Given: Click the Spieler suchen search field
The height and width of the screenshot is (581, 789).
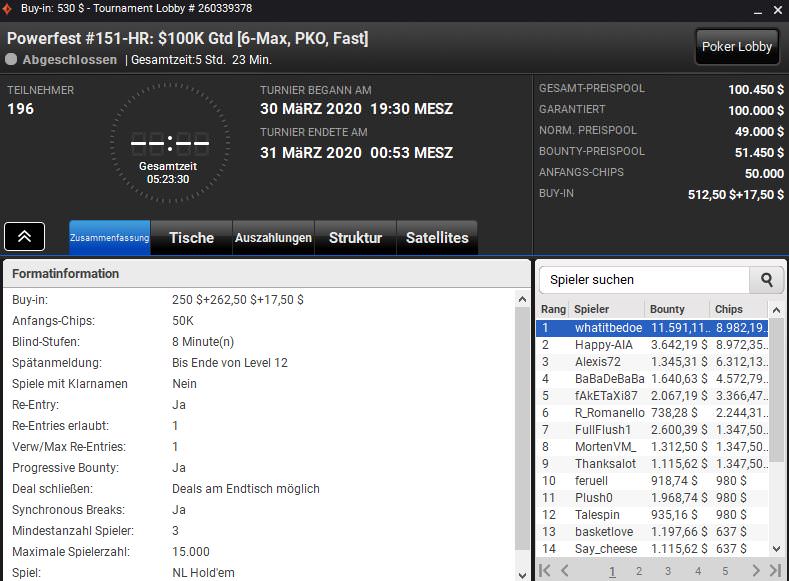Looking at the screenshot, I should (x=645, y=280).
